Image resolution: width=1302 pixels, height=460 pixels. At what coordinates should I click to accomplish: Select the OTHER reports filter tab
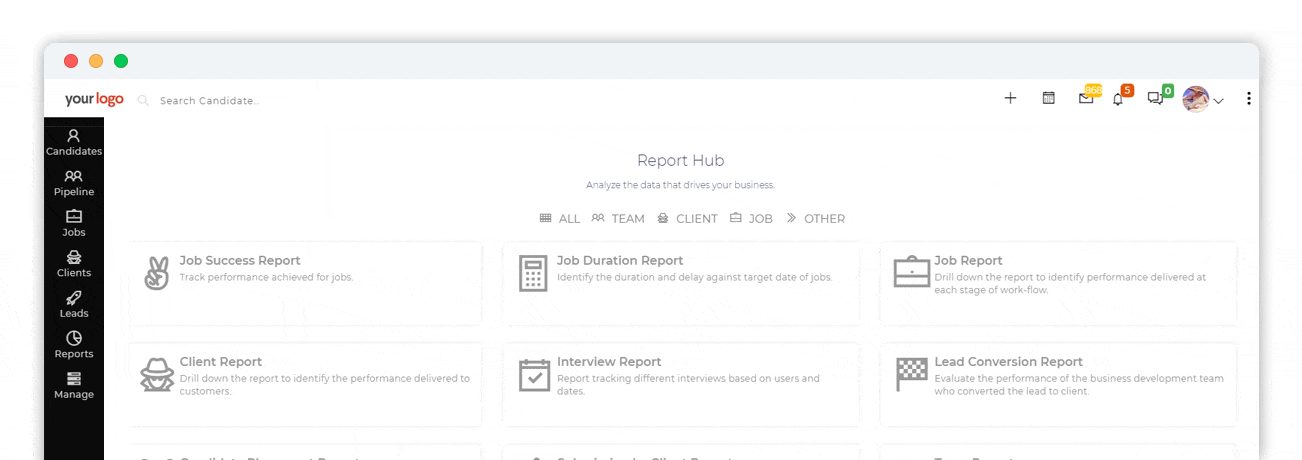815,218
